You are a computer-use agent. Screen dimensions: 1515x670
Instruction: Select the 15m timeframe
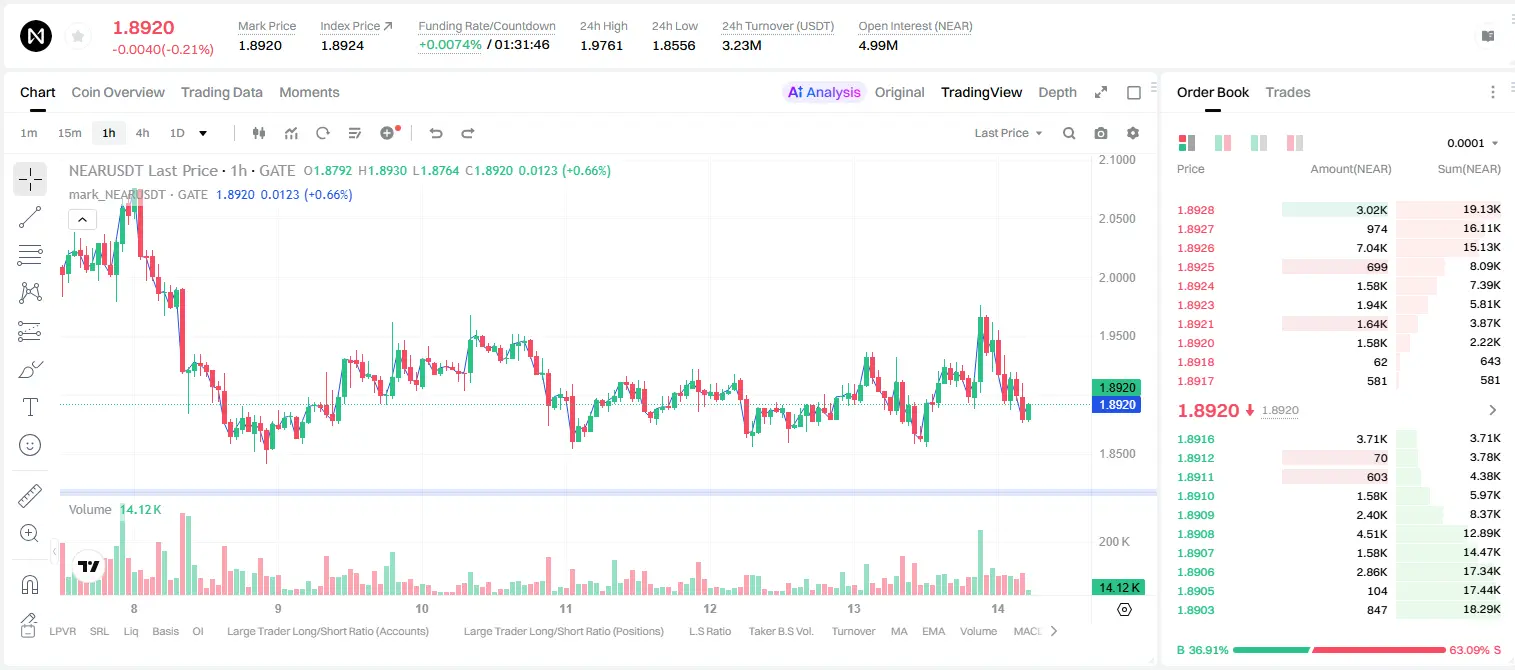coord(69,133)
